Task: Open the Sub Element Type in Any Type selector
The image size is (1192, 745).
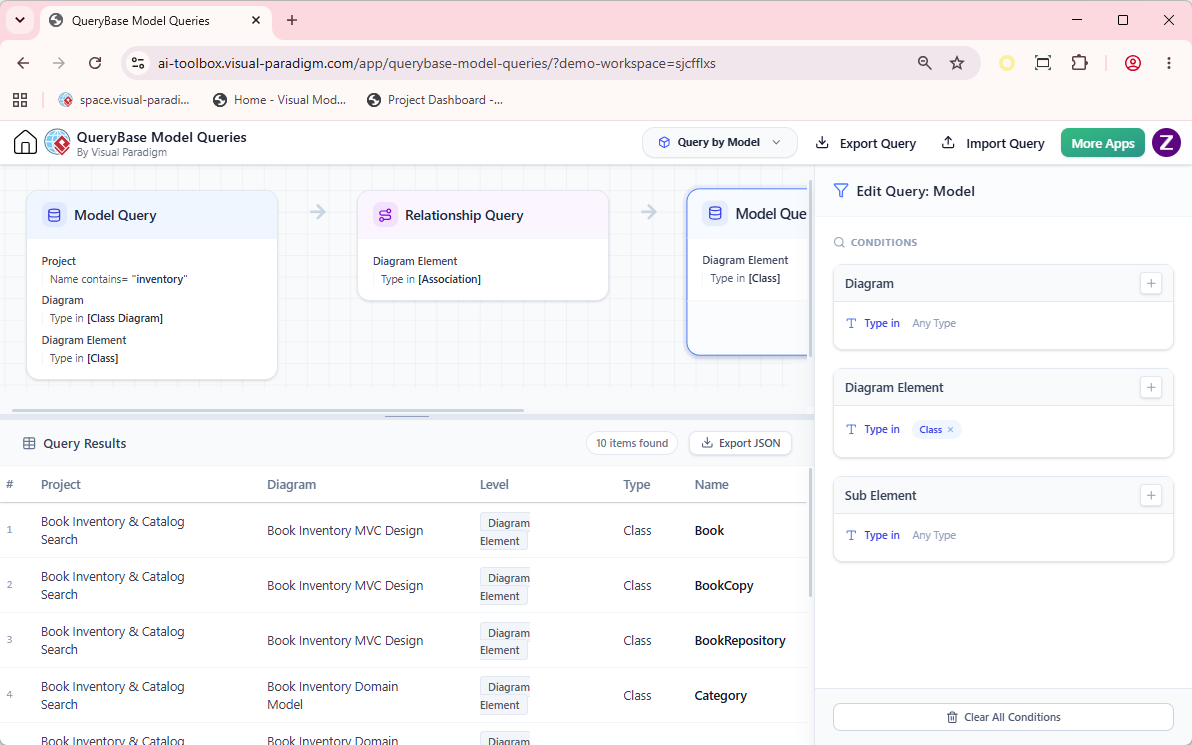Action: tap(934, 535)
